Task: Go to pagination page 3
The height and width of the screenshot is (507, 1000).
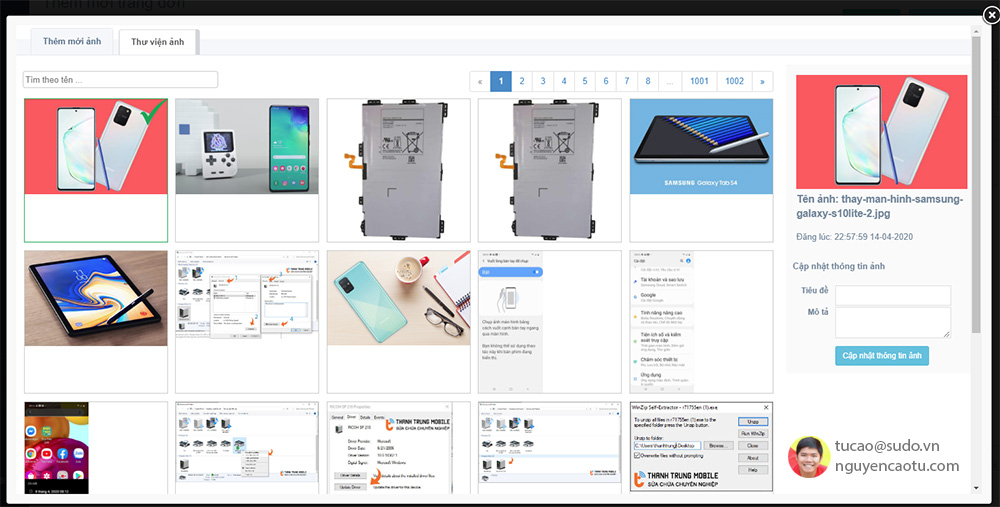Action: pyautogui.click(x=543, y=81)
